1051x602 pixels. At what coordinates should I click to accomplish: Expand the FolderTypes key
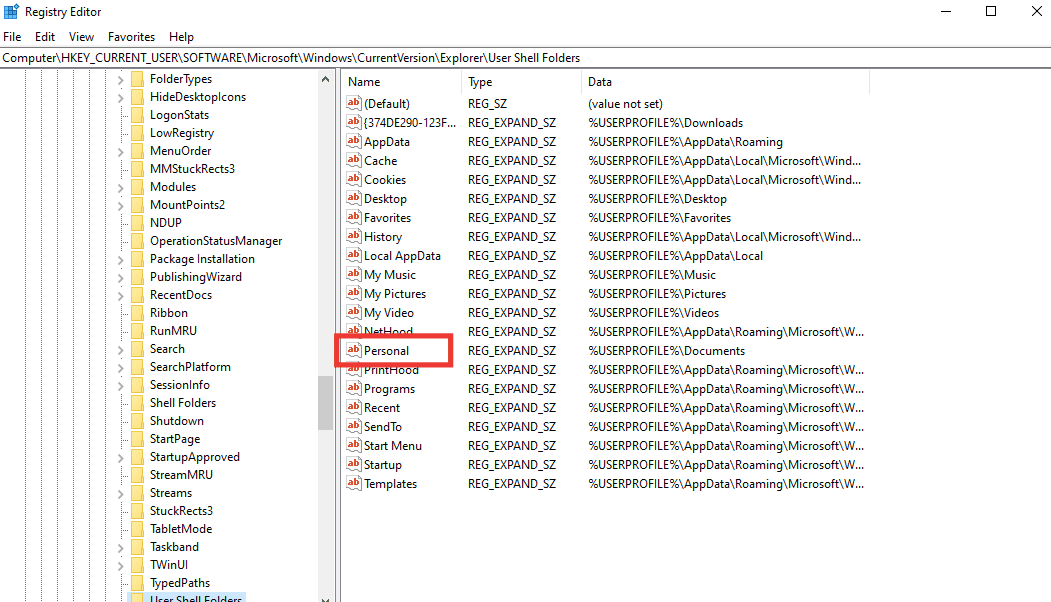121,80
